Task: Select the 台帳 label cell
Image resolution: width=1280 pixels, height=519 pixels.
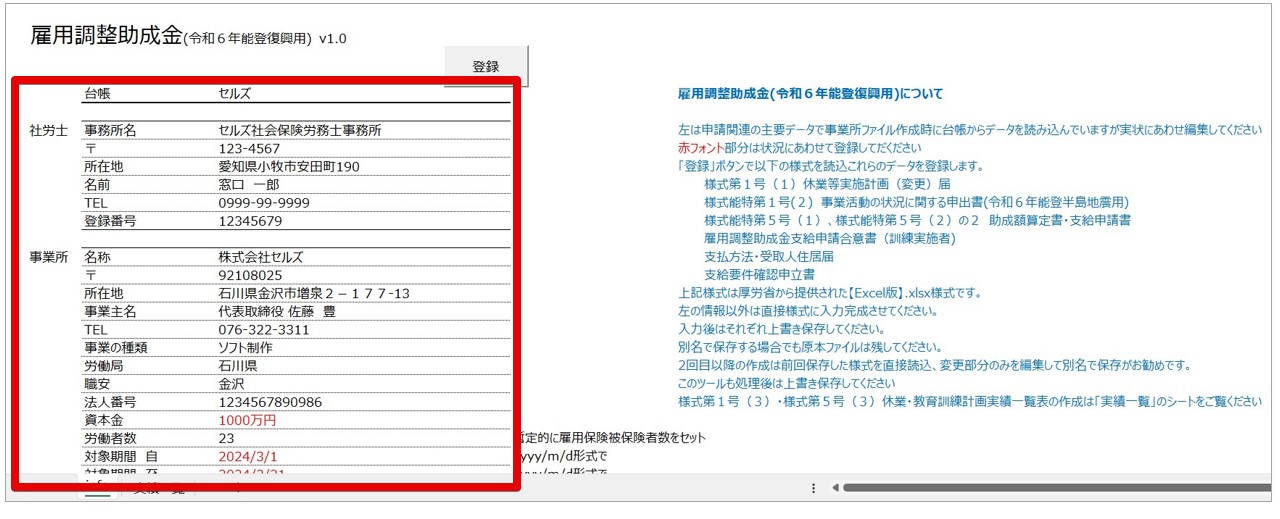Action: 97,94
